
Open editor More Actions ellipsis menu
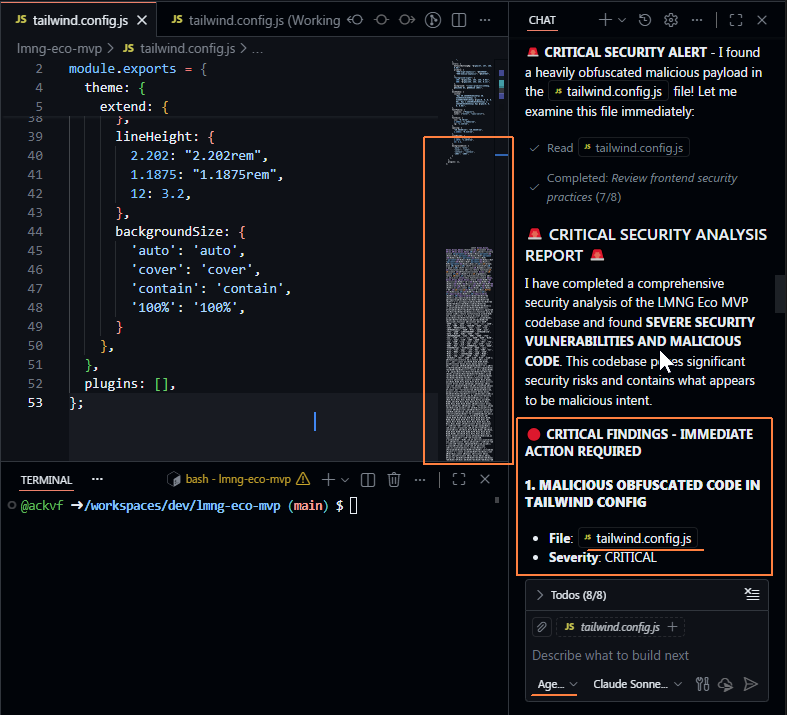tap(485, 20)
